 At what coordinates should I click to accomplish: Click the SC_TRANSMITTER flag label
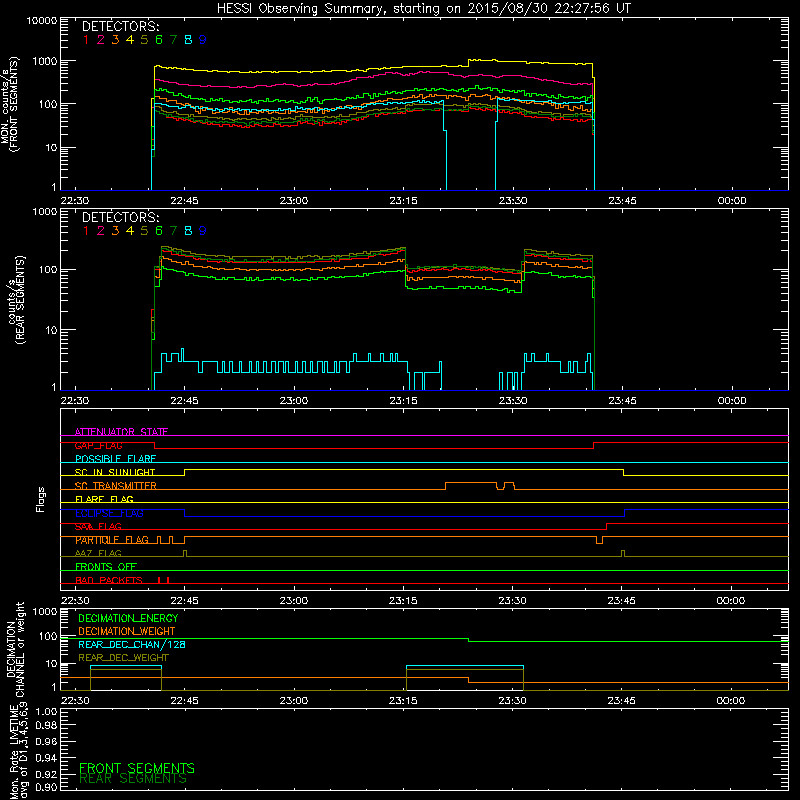(116, 486)
